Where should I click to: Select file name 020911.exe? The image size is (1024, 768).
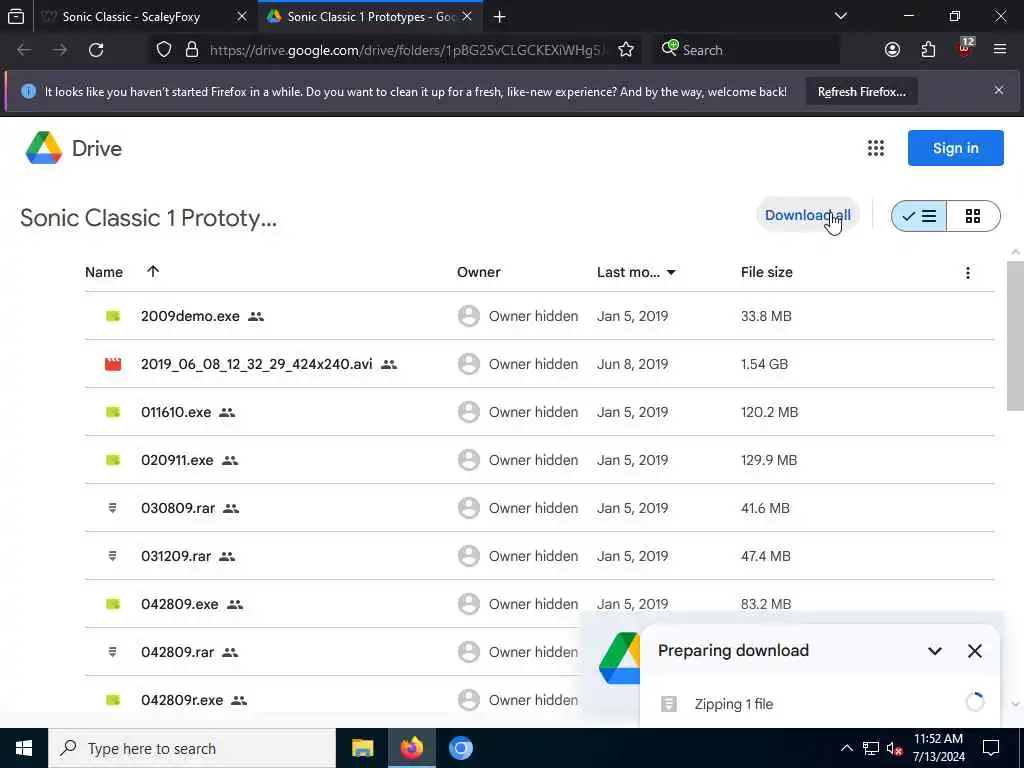(177, 460)
